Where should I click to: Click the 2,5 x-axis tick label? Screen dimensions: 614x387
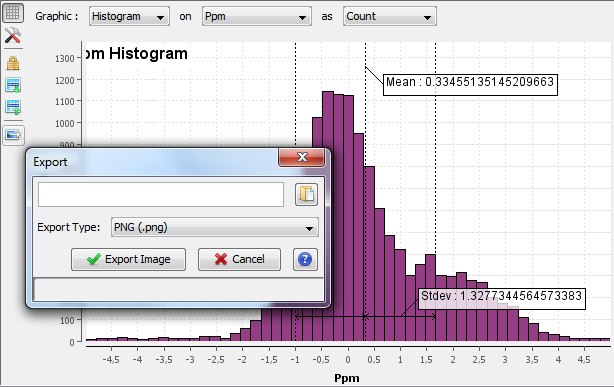point(479,360)
